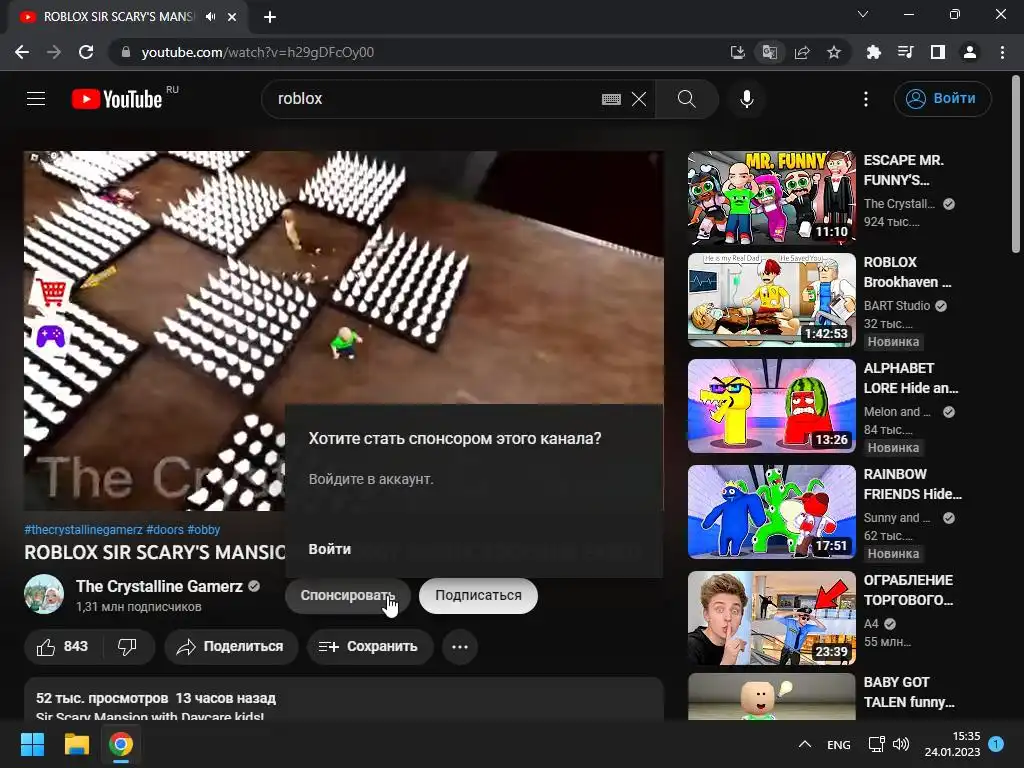Start voice search with the microphone
This screenshot has width=1024, height=768.
tap(746, 99)
